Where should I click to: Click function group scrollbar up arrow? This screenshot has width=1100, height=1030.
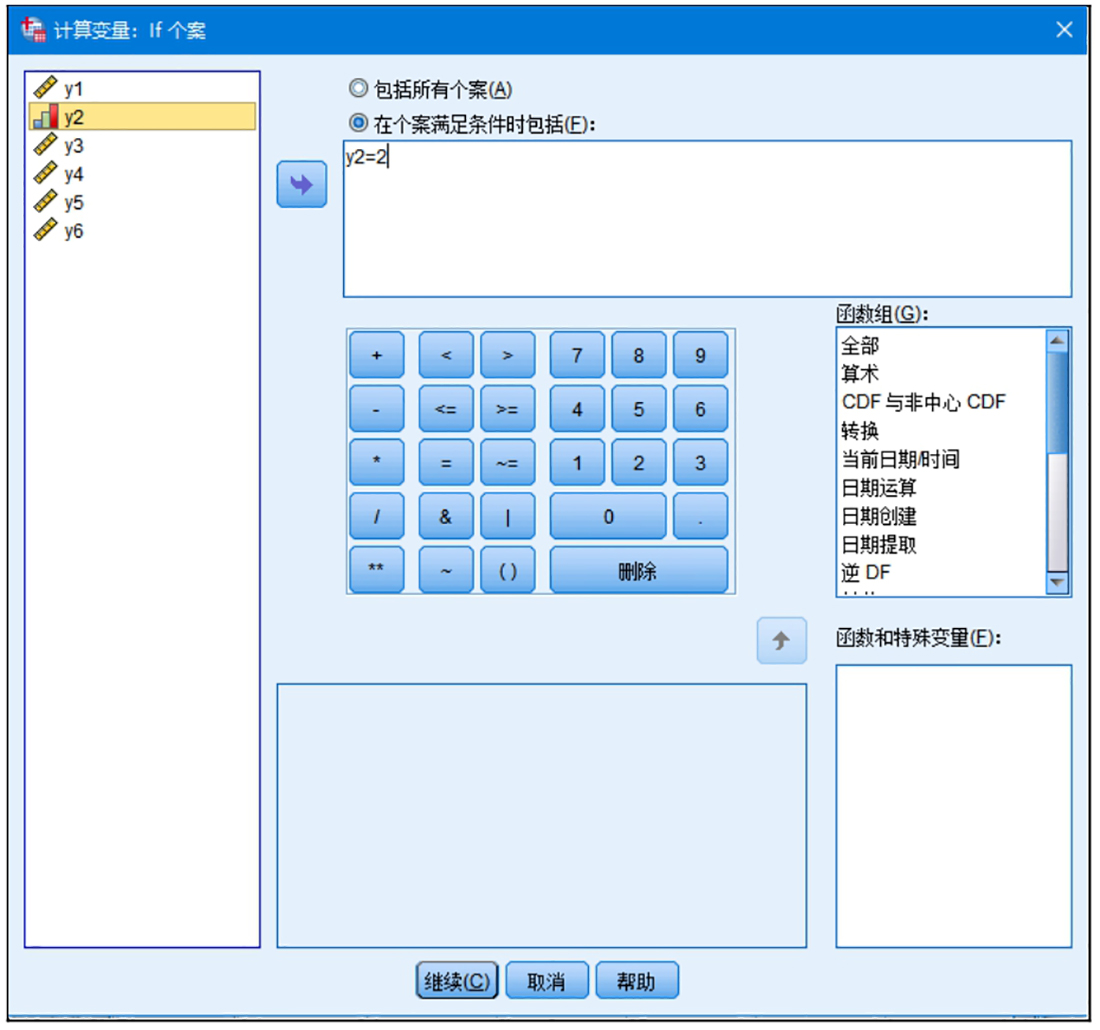(1057, 341)
